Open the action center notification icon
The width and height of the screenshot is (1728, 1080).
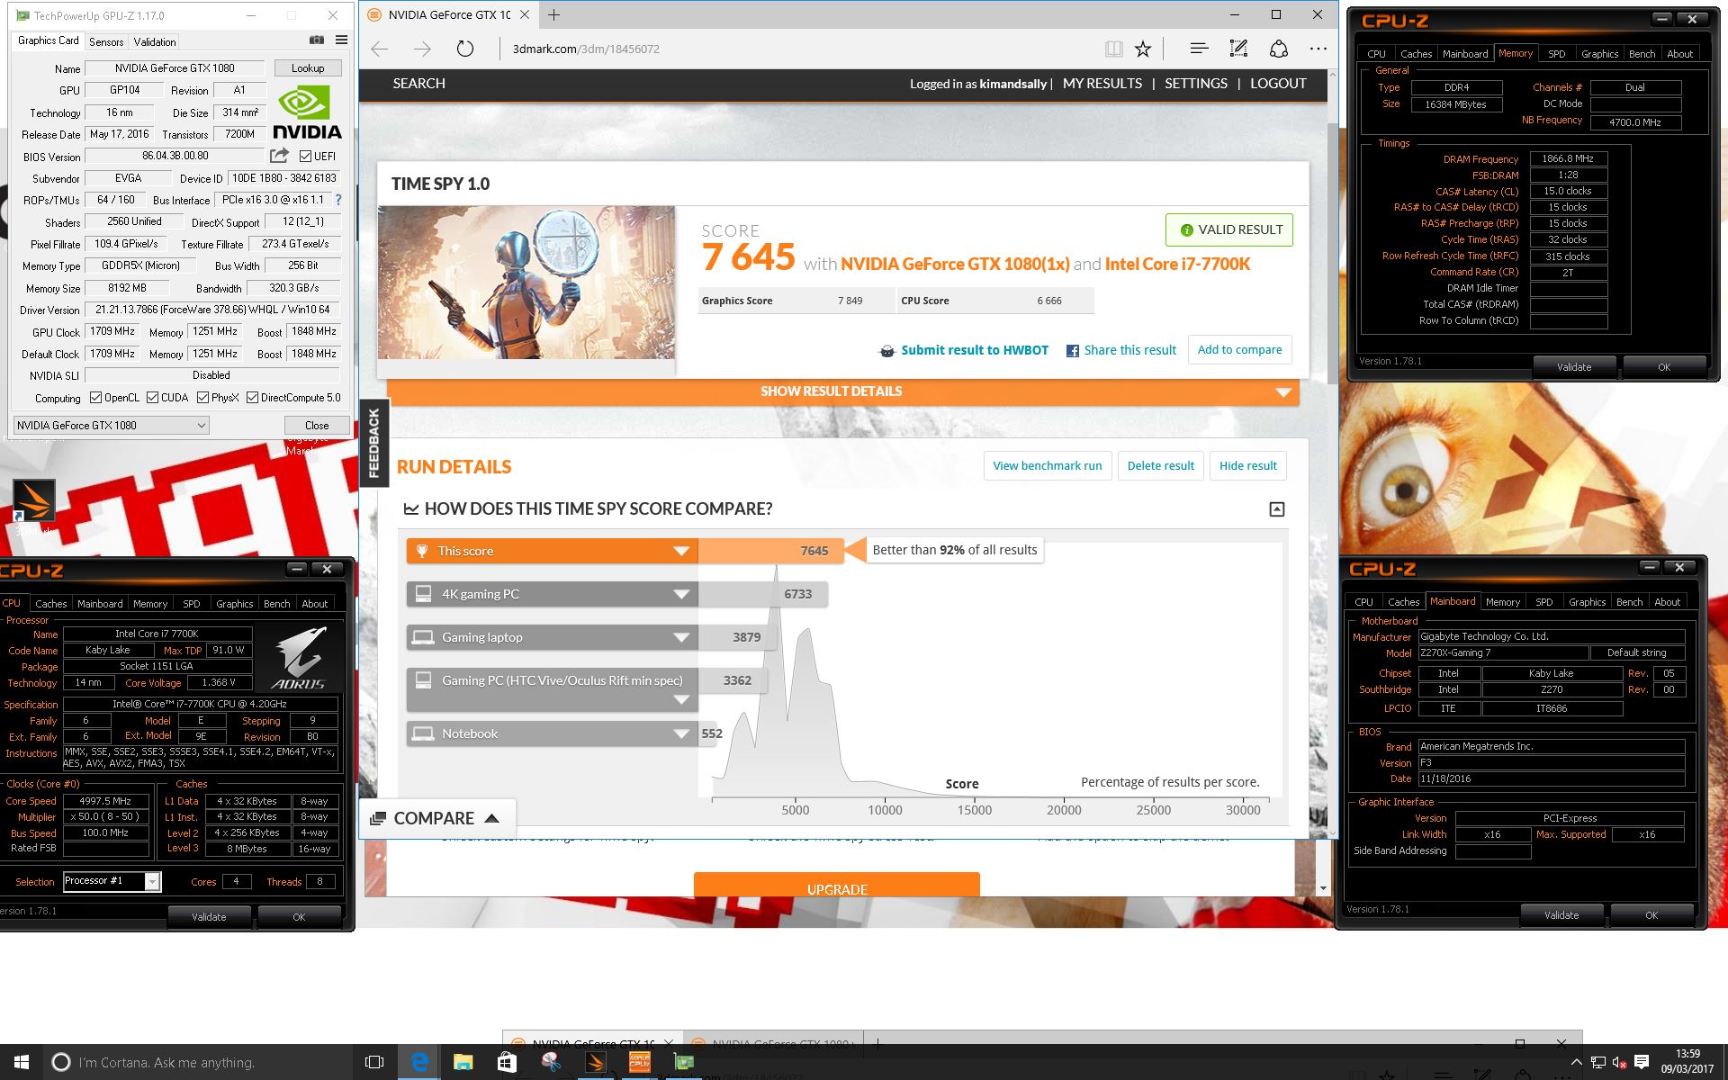1641,1062
